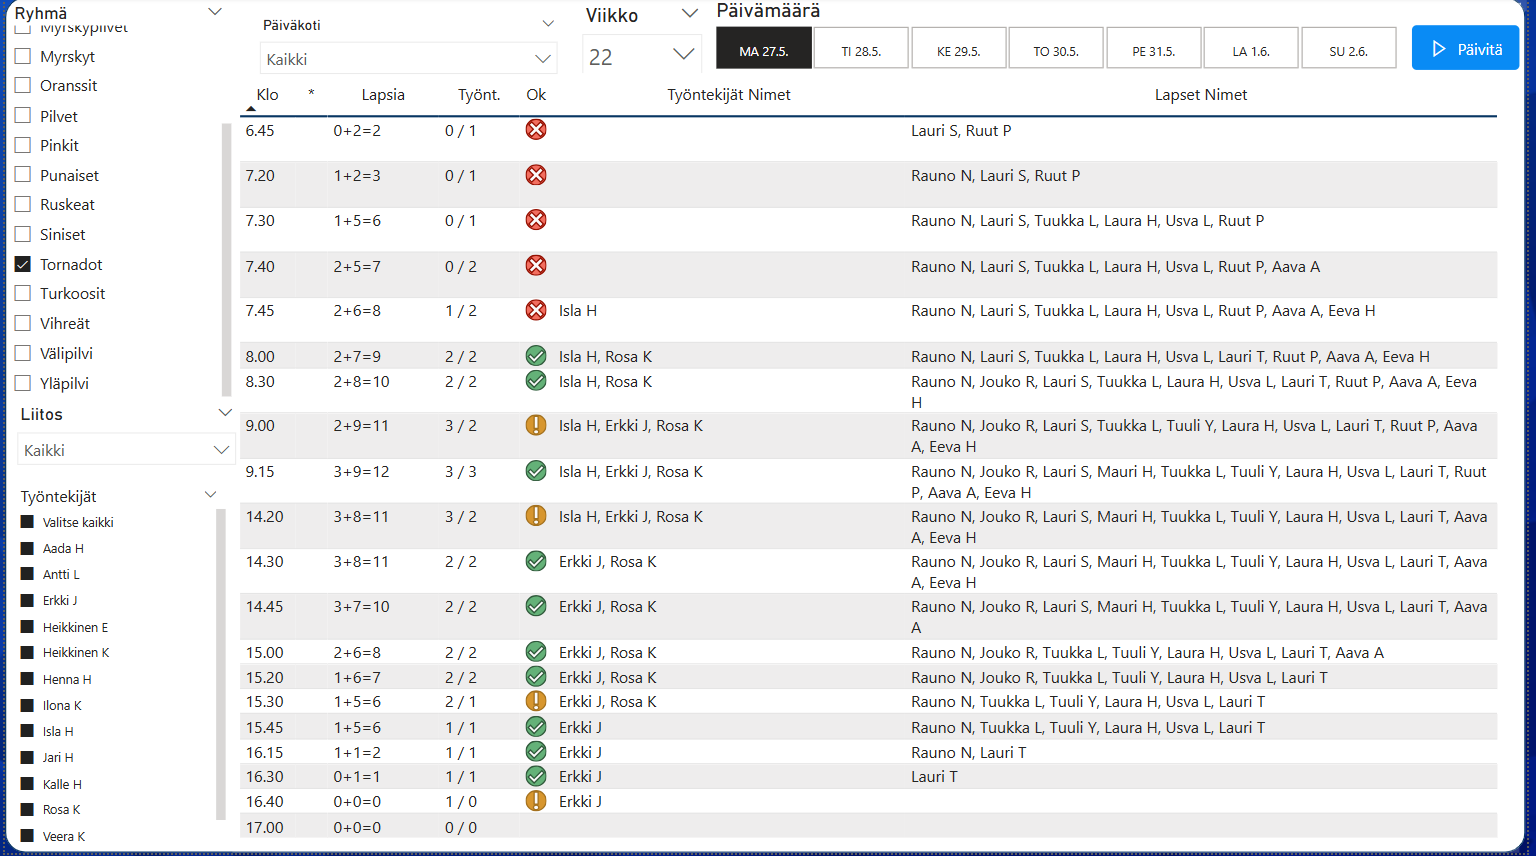The image size is (1536, 856).
Task: Click the green check icon at 9.15 row
Action: pyautogui.click(x=536, y=471)
